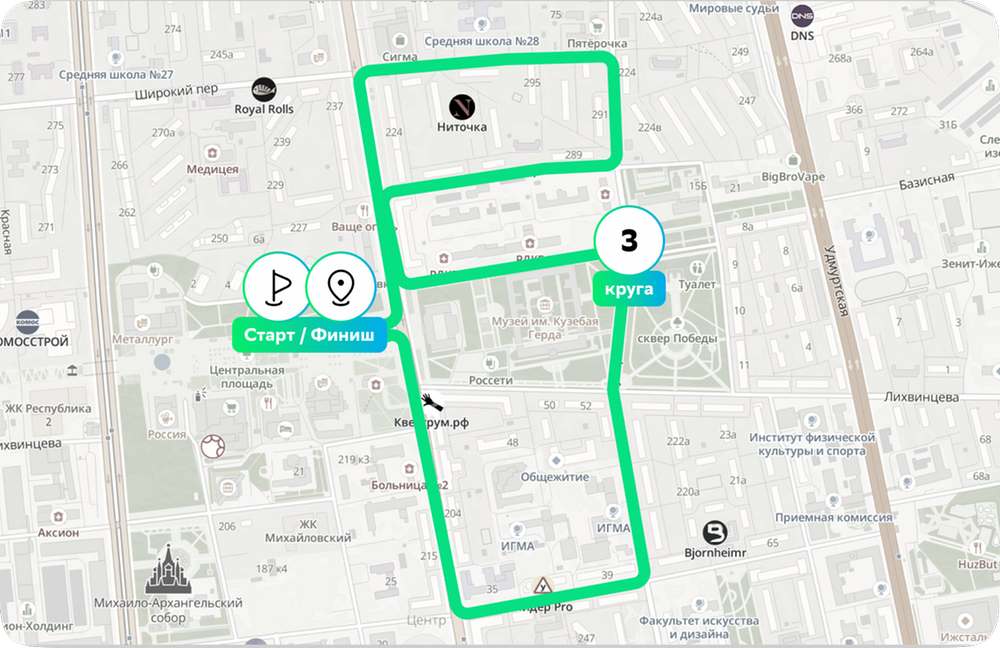Viewport: 1000px width, 648px height.
Task: Click the finish location pin marker
Action: (341, 287)
